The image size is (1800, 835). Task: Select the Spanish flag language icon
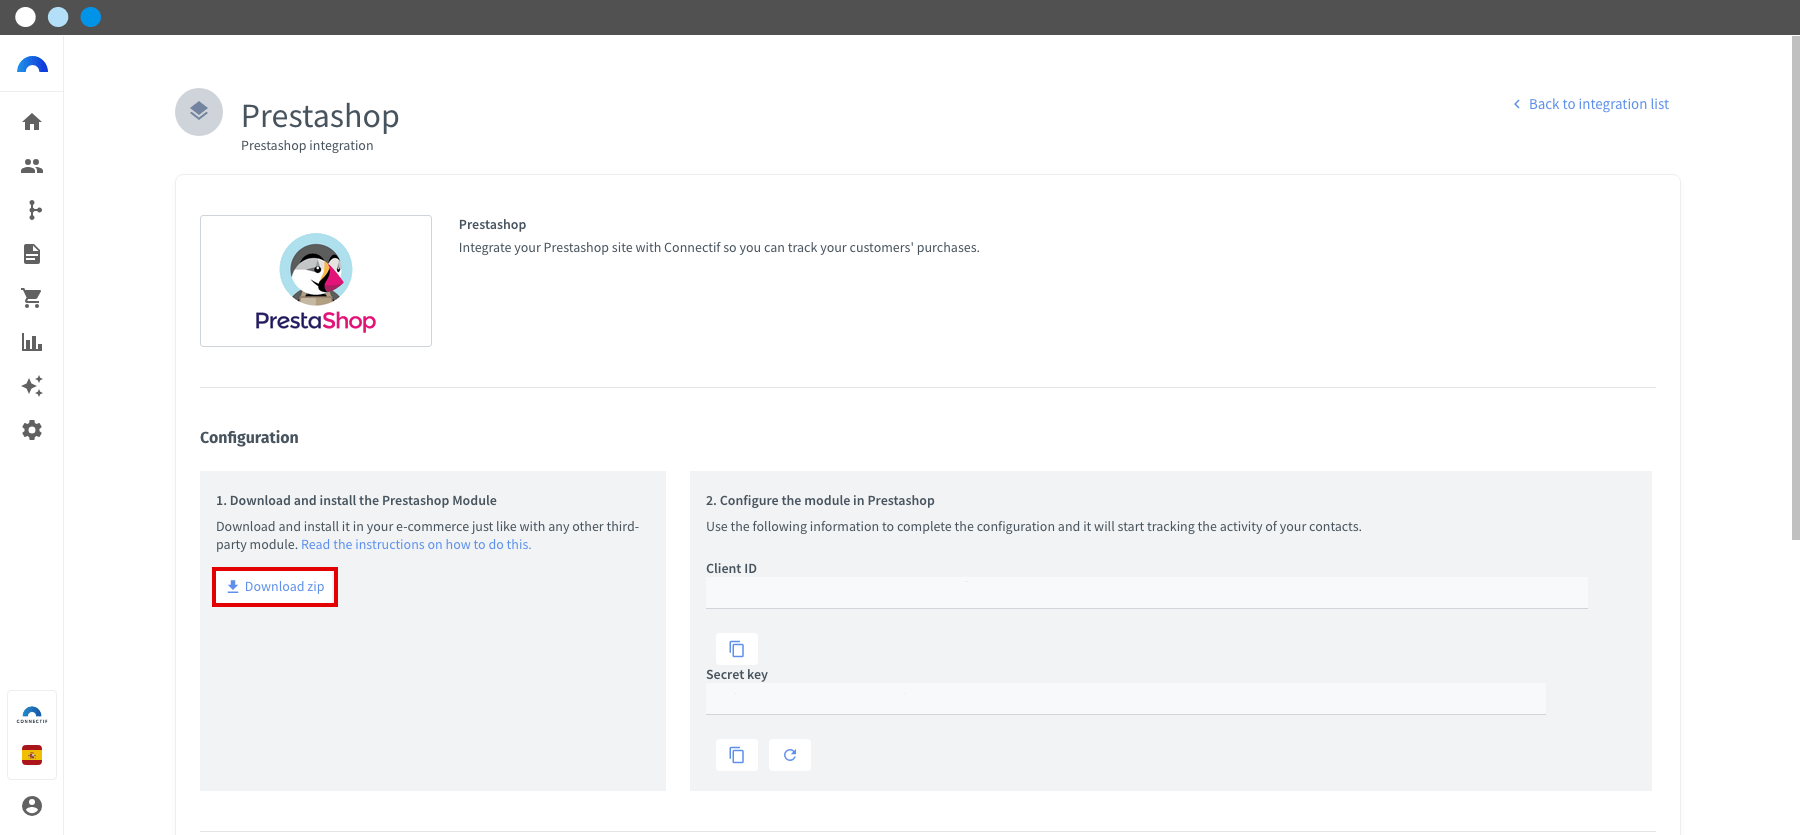(x=32, y=755)
